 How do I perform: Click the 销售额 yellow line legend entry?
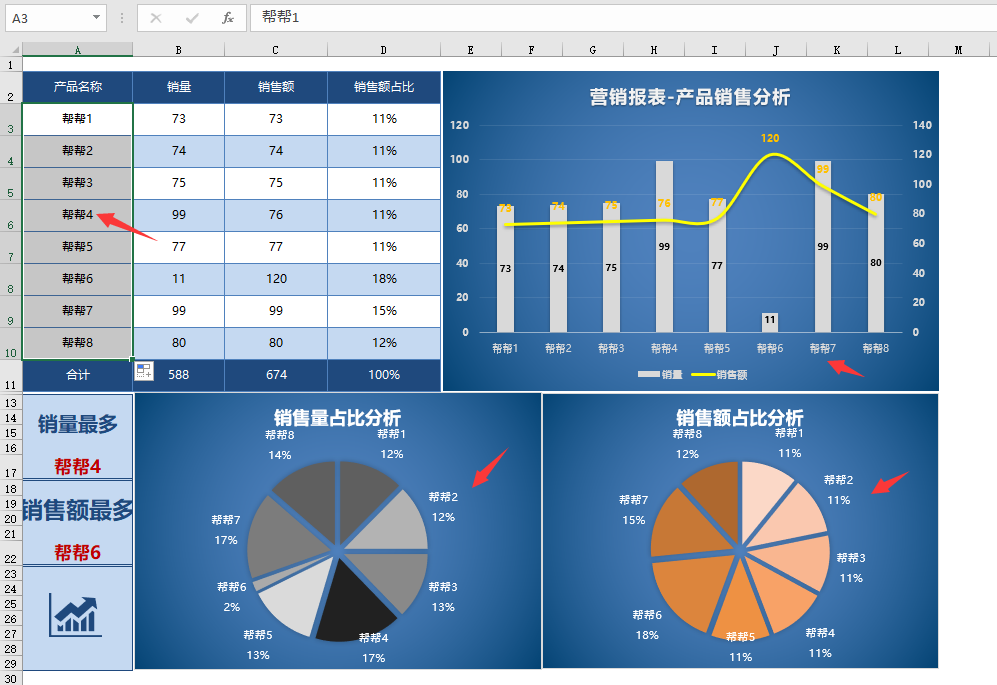coord(720,375)
